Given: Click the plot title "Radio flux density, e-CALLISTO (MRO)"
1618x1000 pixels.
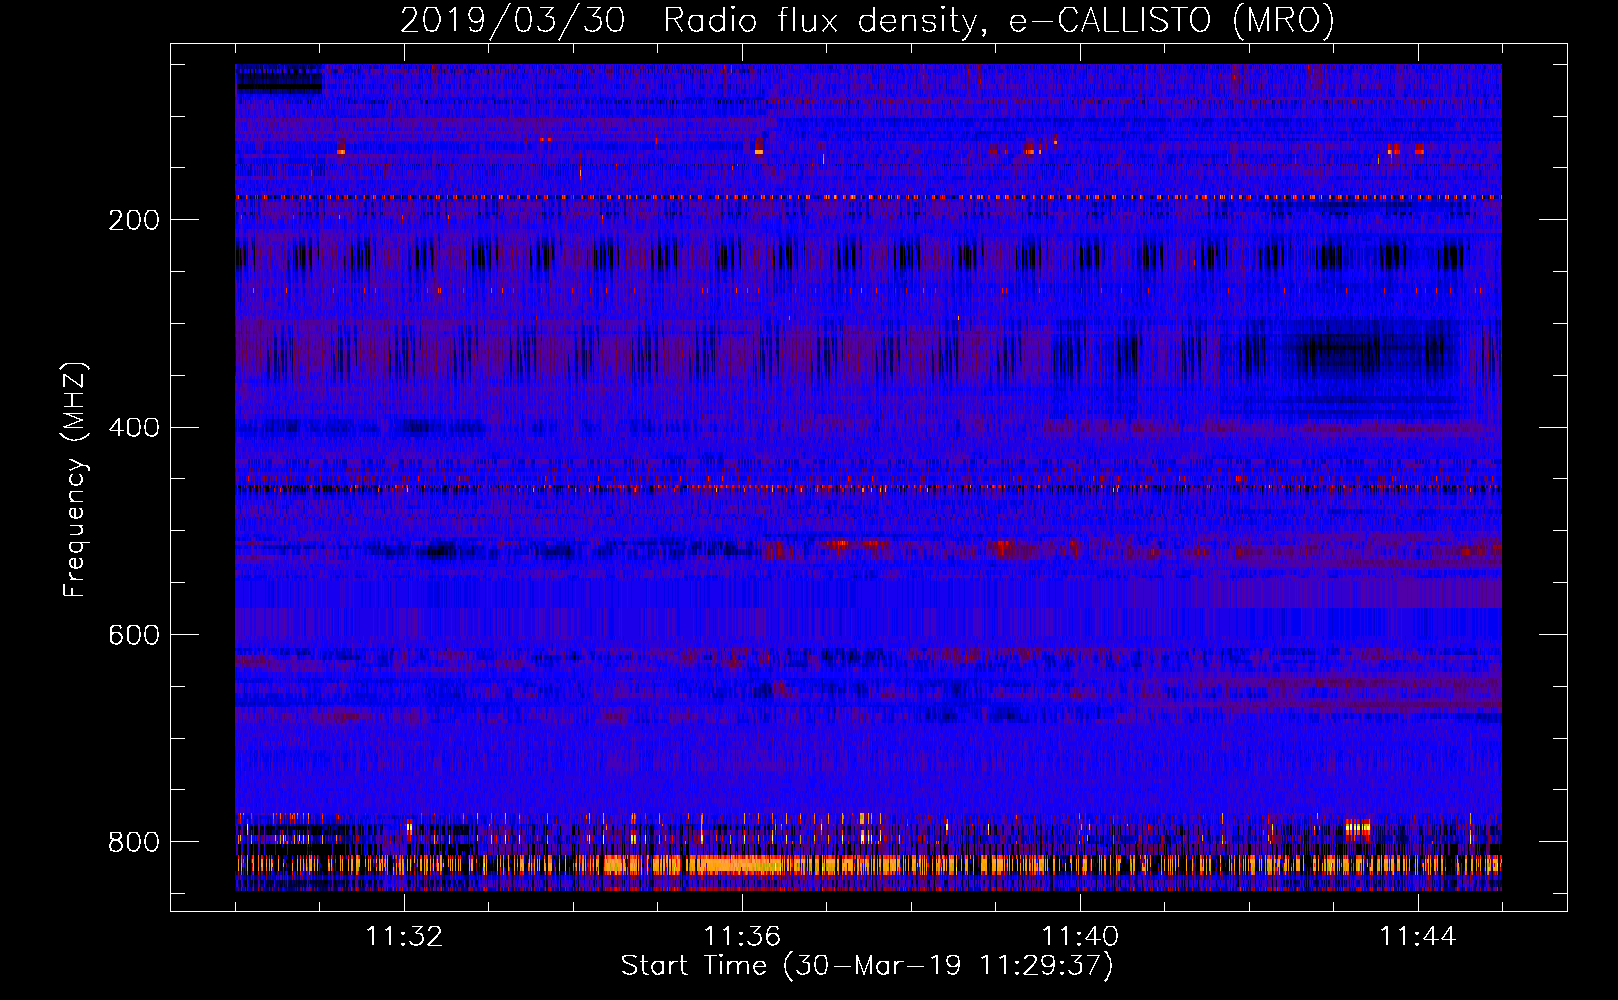Looking at the screenshot, I should (998, 20).
